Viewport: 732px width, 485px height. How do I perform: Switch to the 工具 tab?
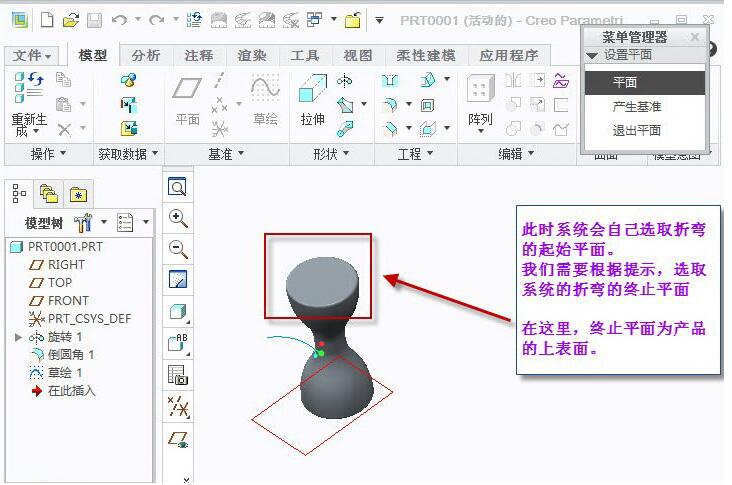pyautogui.click(x=305, y=56)
